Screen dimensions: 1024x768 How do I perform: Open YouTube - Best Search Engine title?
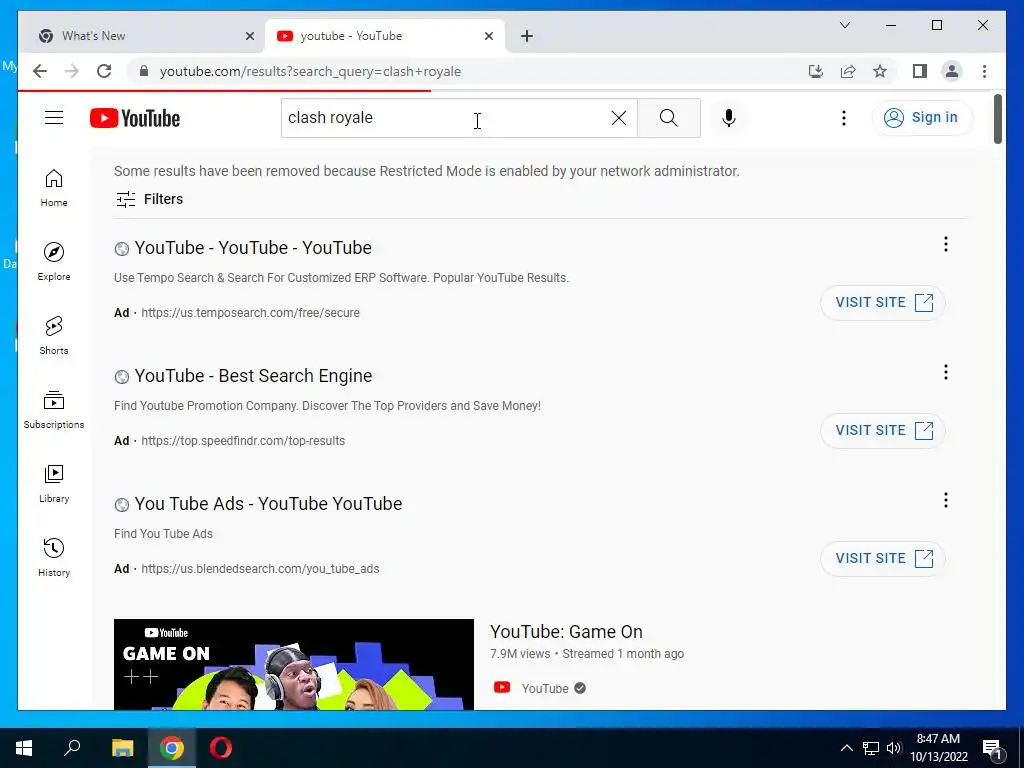point(253,376)
